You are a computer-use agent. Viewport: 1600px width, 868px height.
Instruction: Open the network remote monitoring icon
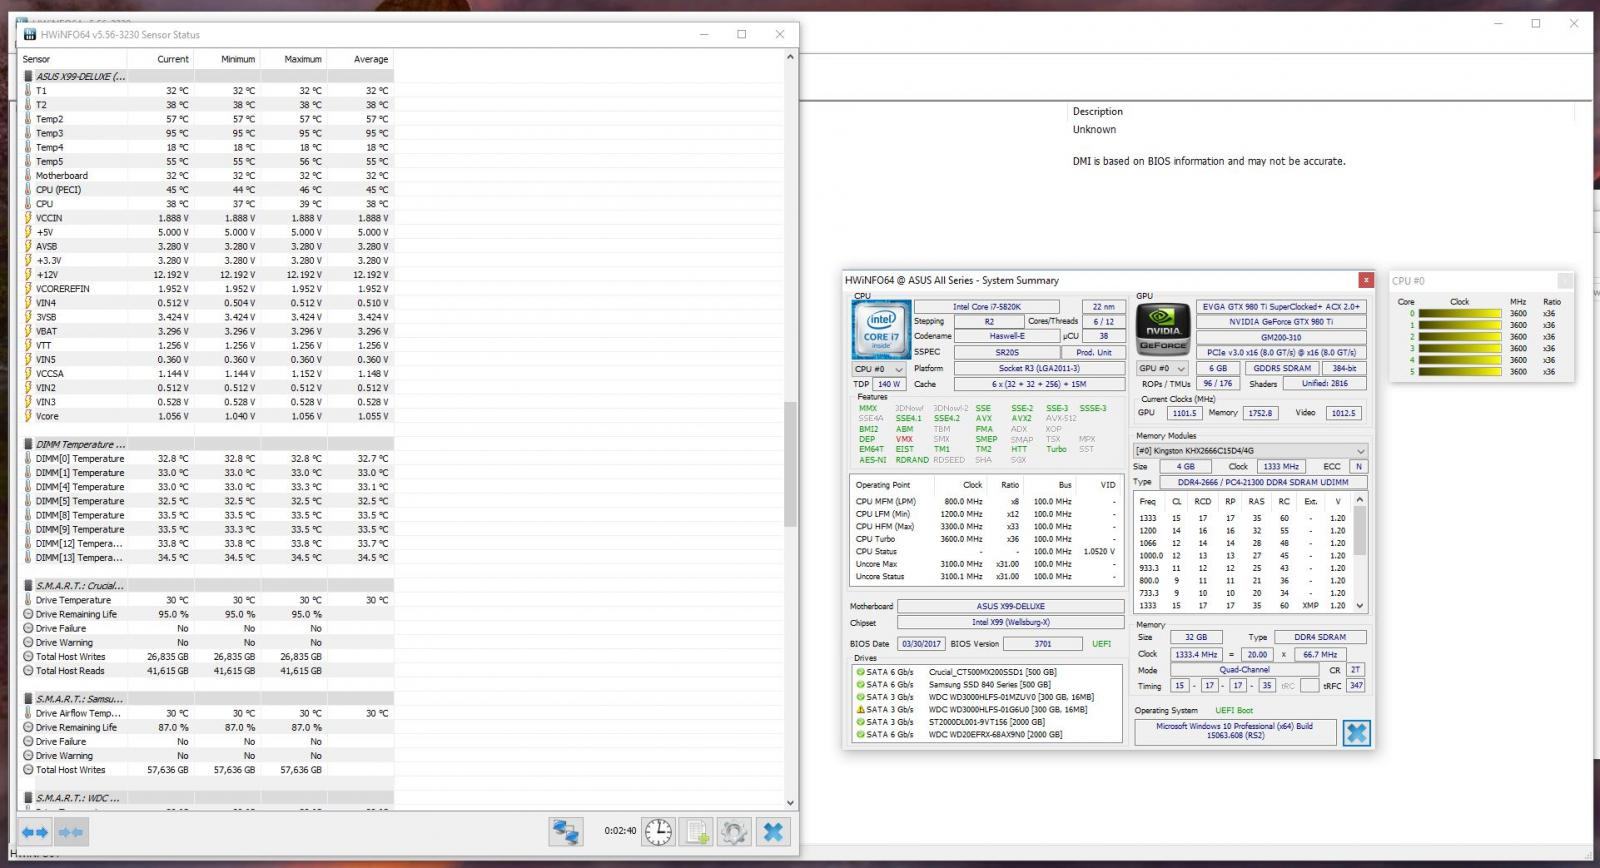(566, 831)
